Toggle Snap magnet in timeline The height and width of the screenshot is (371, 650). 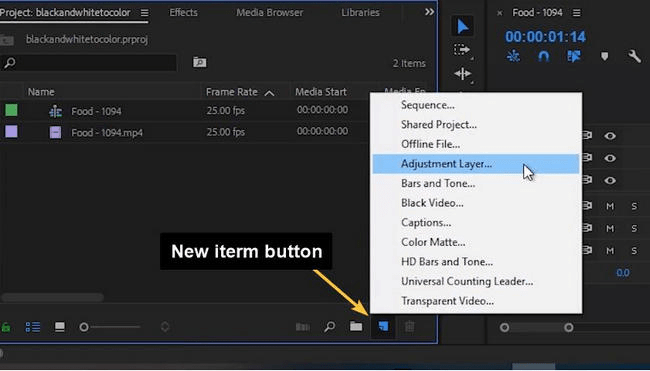[x=543, y=56]
